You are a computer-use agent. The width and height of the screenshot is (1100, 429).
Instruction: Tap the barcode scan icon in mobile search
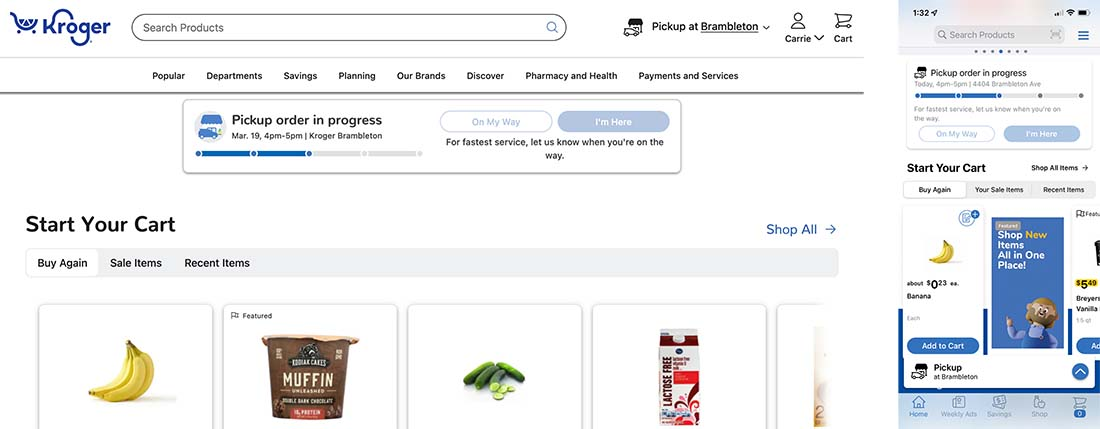pyautogui.click(x=1055, y=34)
